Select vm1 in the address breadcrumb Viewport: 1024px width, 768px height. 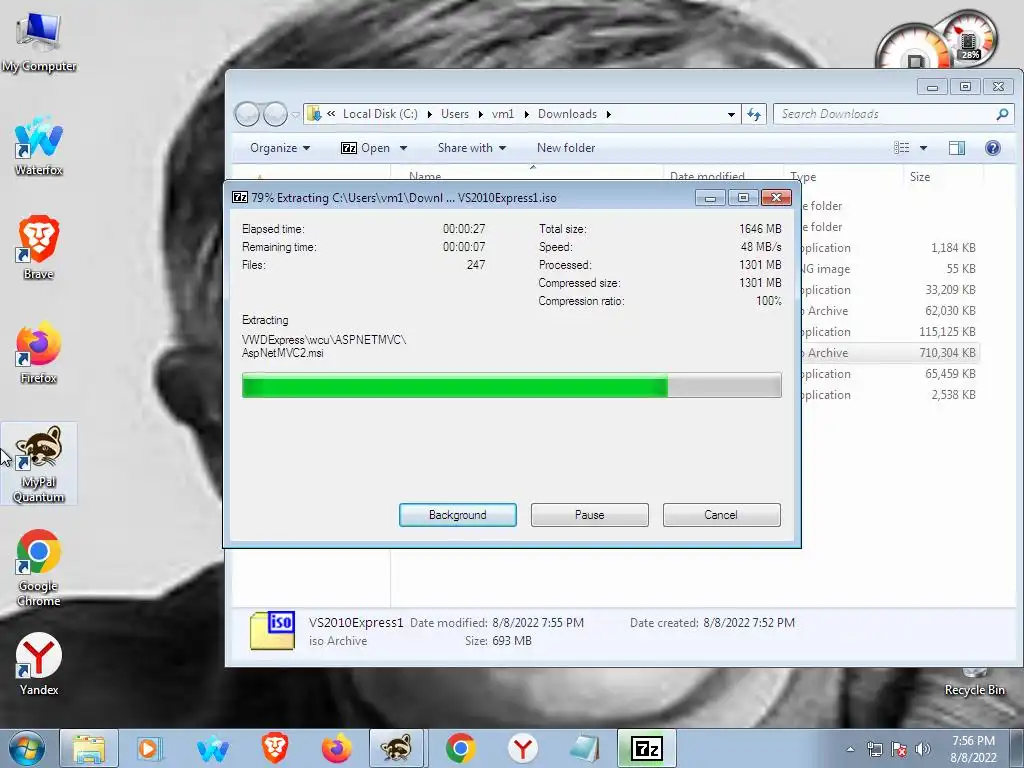(503, 114)
